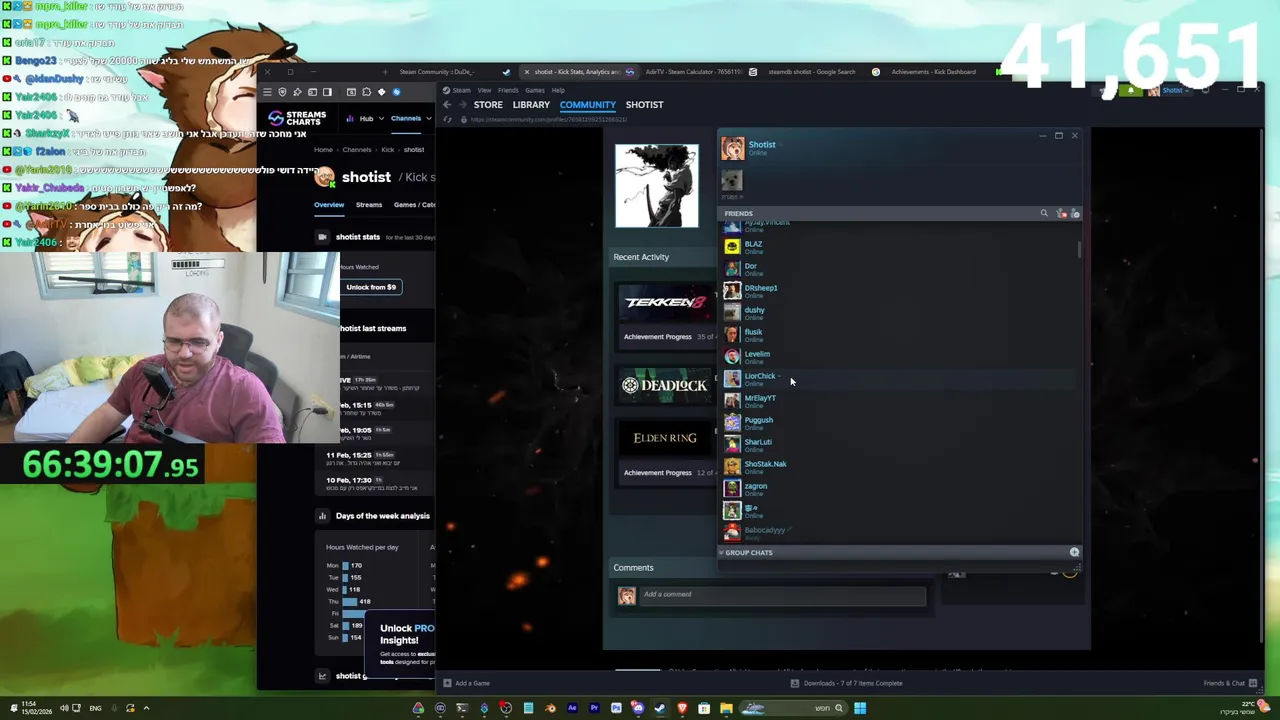Open the Streams tab on shotist page
The height and width of the screenshot is (720, 1280).
[x=369, y=205]
